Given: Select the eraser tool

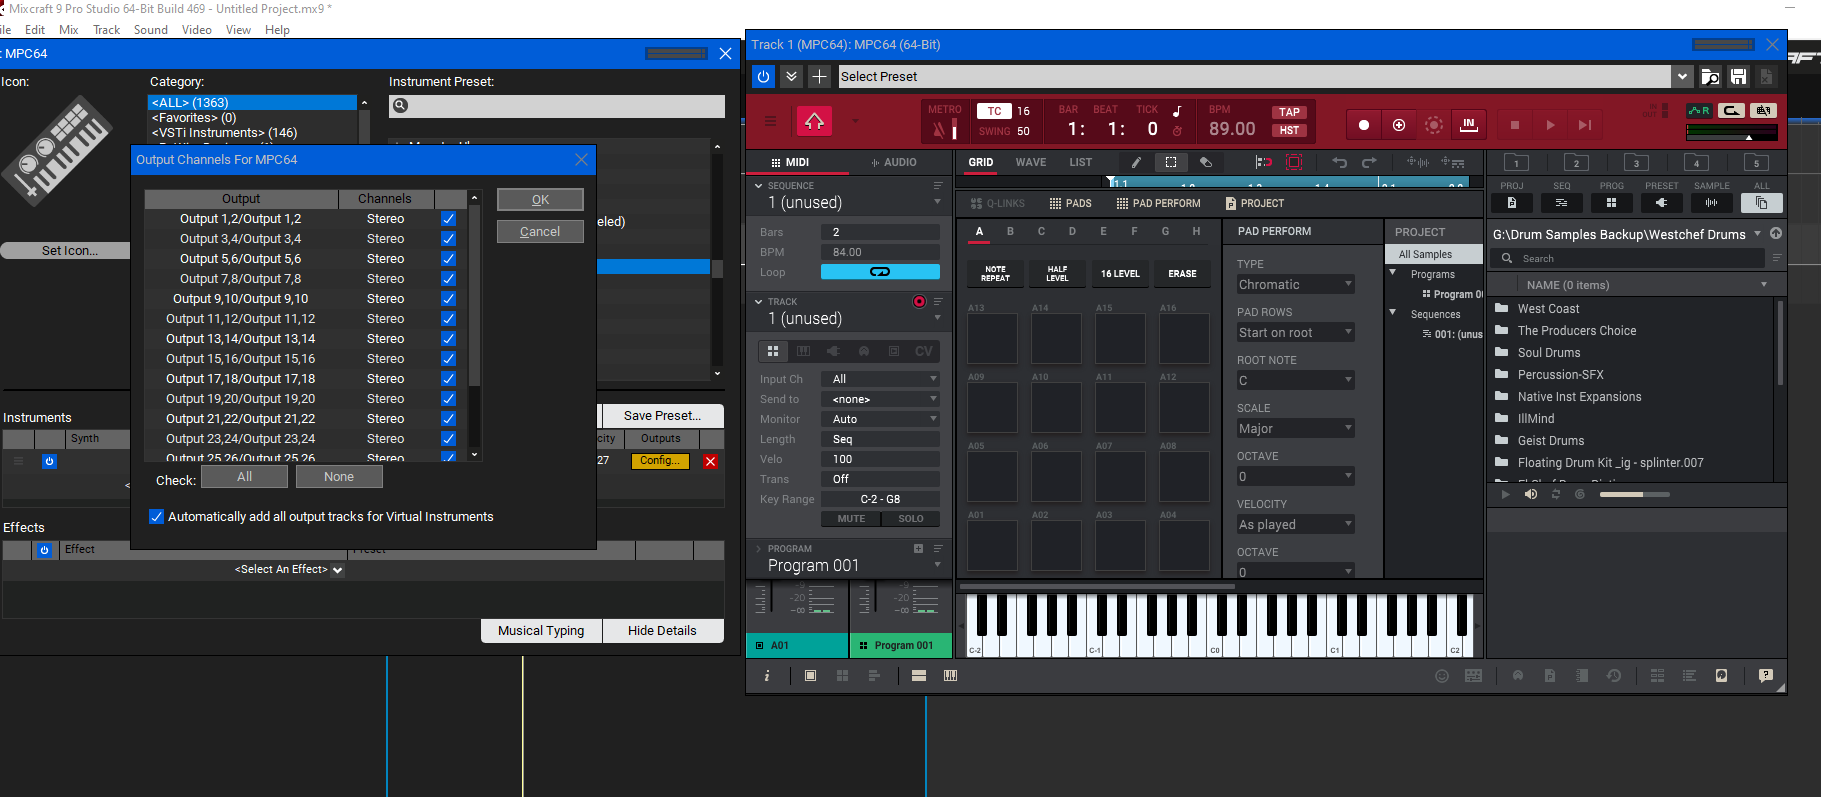Looking at the screenshot, I should [x=1206, y=162].
